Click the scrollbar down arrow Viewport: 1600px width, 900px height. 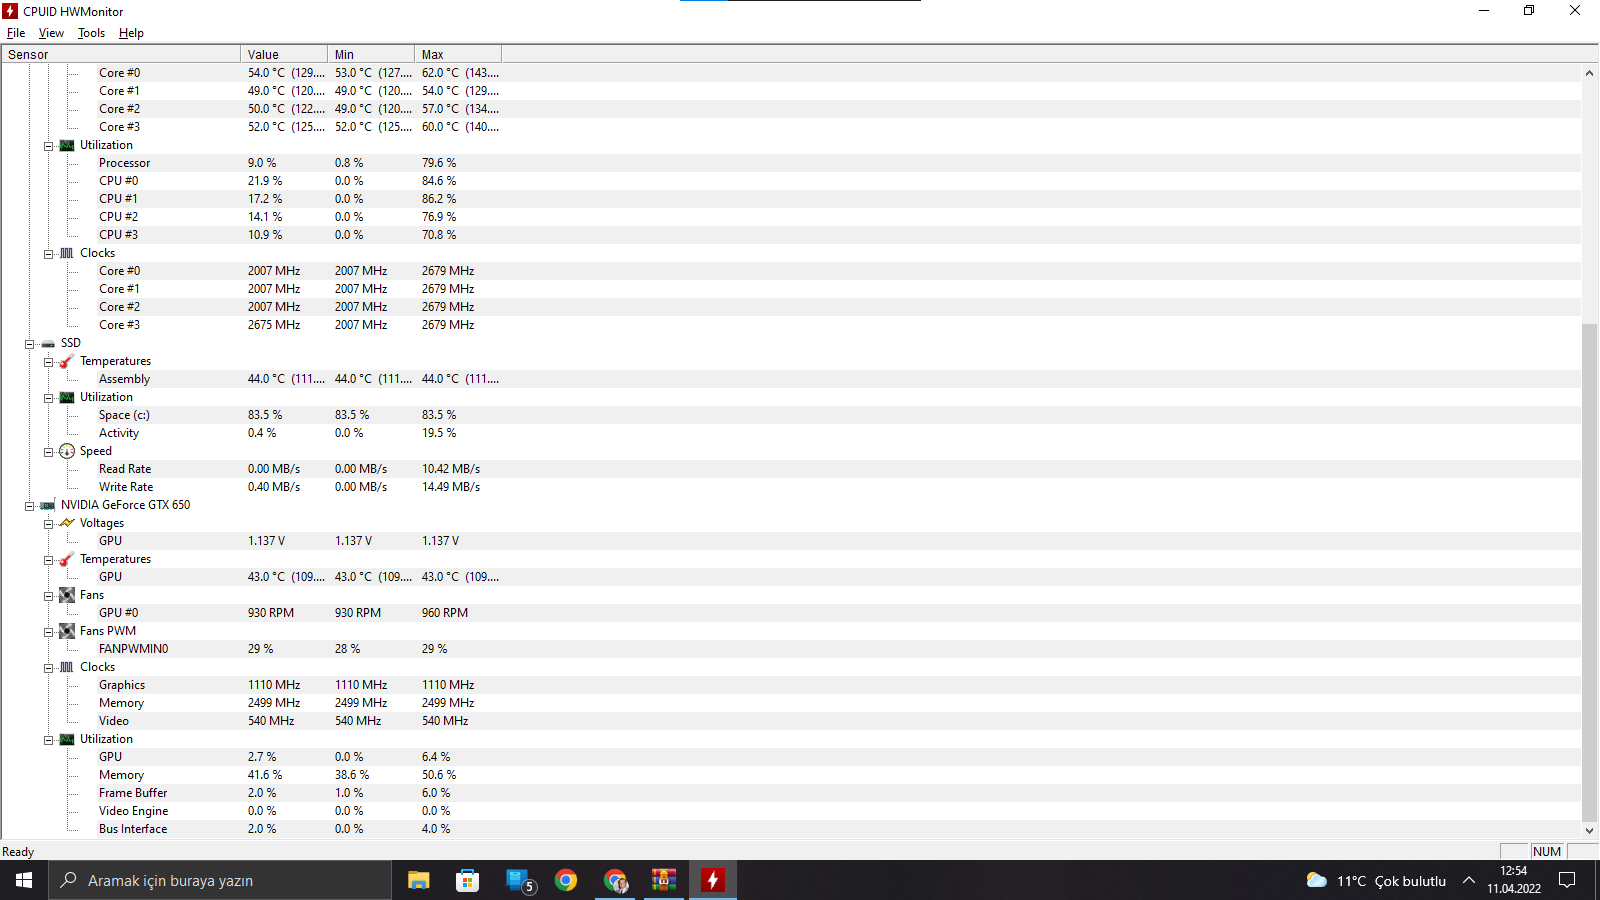1589,830
